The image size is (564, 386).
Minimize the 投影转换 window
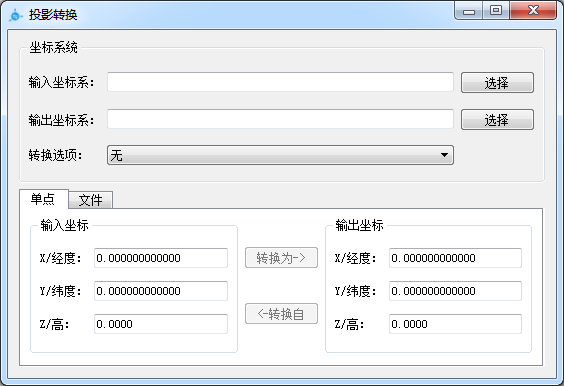pyautogui.click(x=469, y=11)
